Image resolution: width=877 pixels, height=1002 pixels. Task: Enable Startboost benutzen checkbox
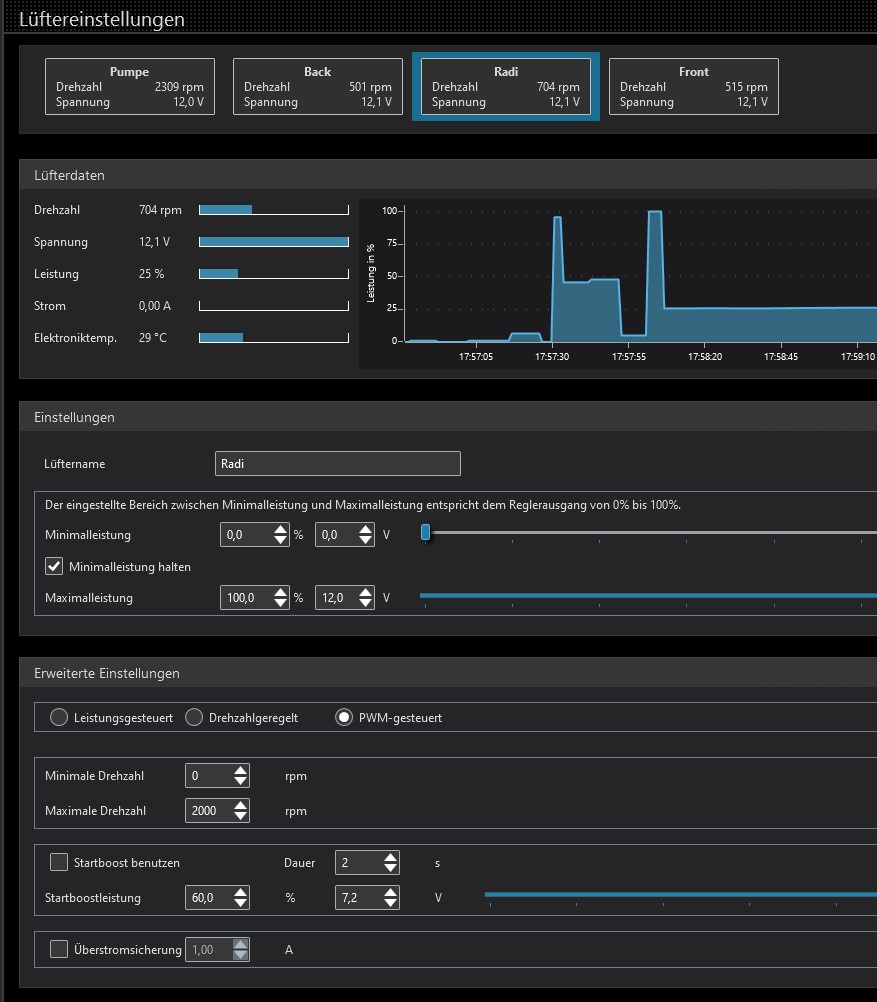click(59, 862)
